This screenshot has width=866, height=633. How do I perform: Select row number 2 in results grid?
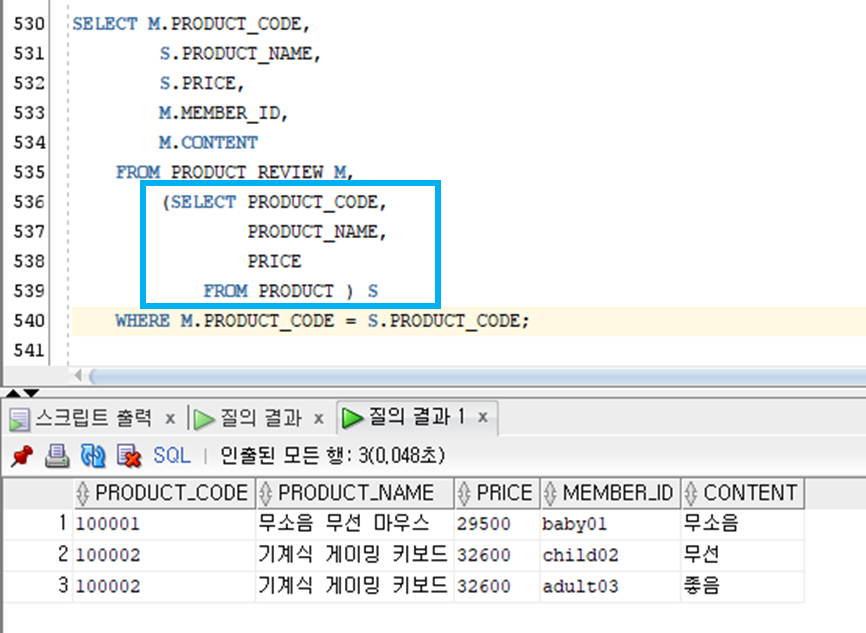(38, 555)
